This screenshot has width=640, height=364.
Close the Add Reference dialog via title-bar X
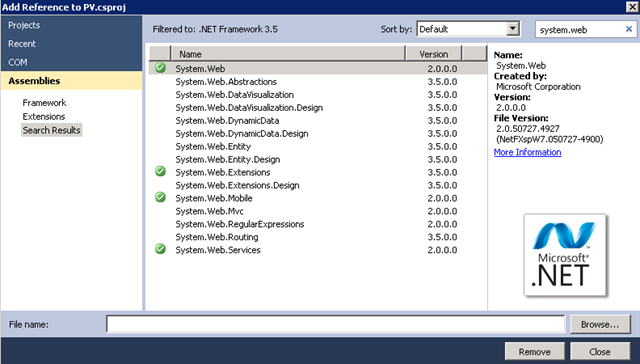point(632,7)
